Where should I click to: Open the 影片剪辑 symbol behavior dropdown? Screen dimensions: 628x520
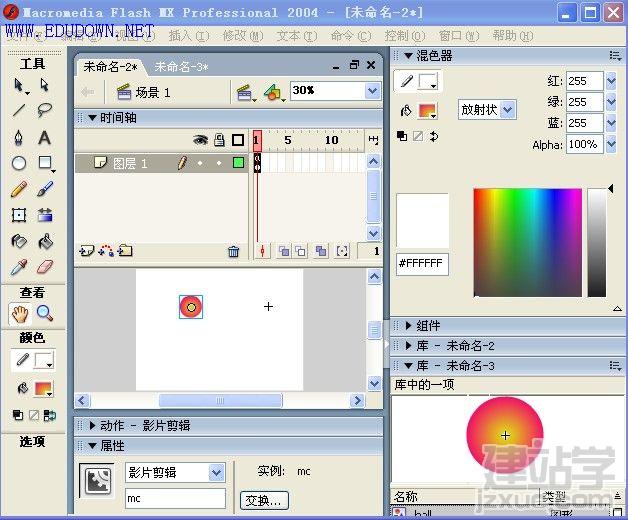click(x=216, y=473)
